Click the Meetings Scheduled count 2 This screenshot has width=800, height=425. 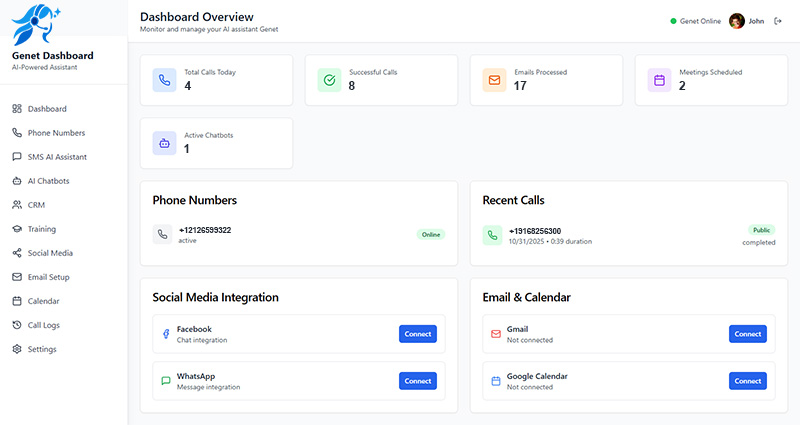pyautogui.click(x=682, y=86)
